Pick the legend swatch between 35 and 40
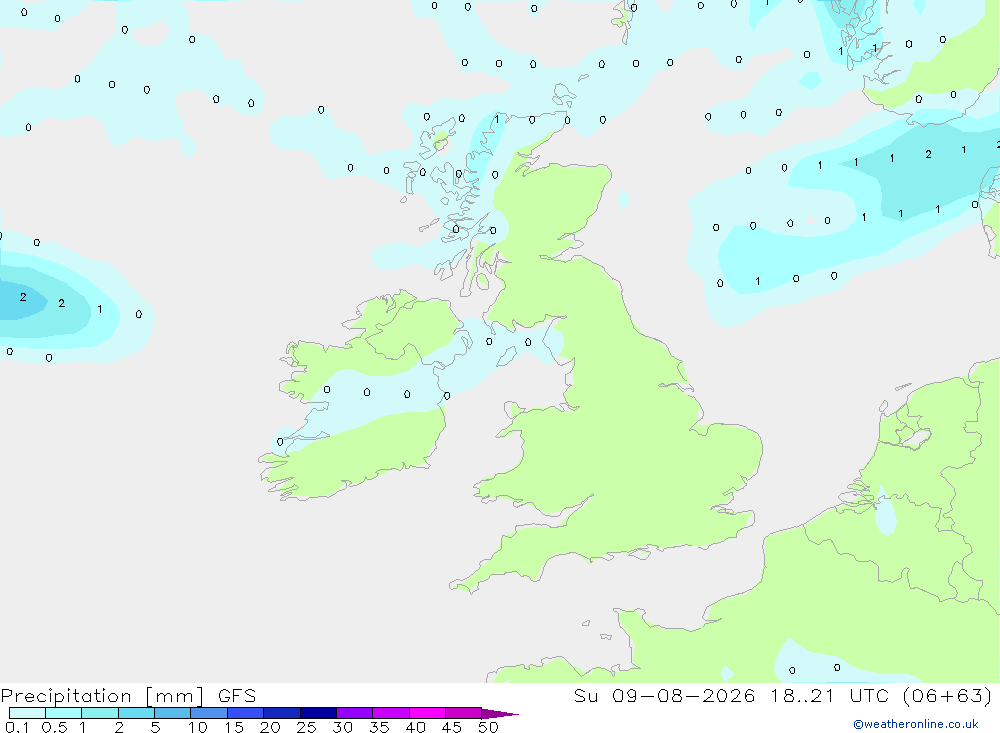1000x733 pixels. click(x=391, y=713)
